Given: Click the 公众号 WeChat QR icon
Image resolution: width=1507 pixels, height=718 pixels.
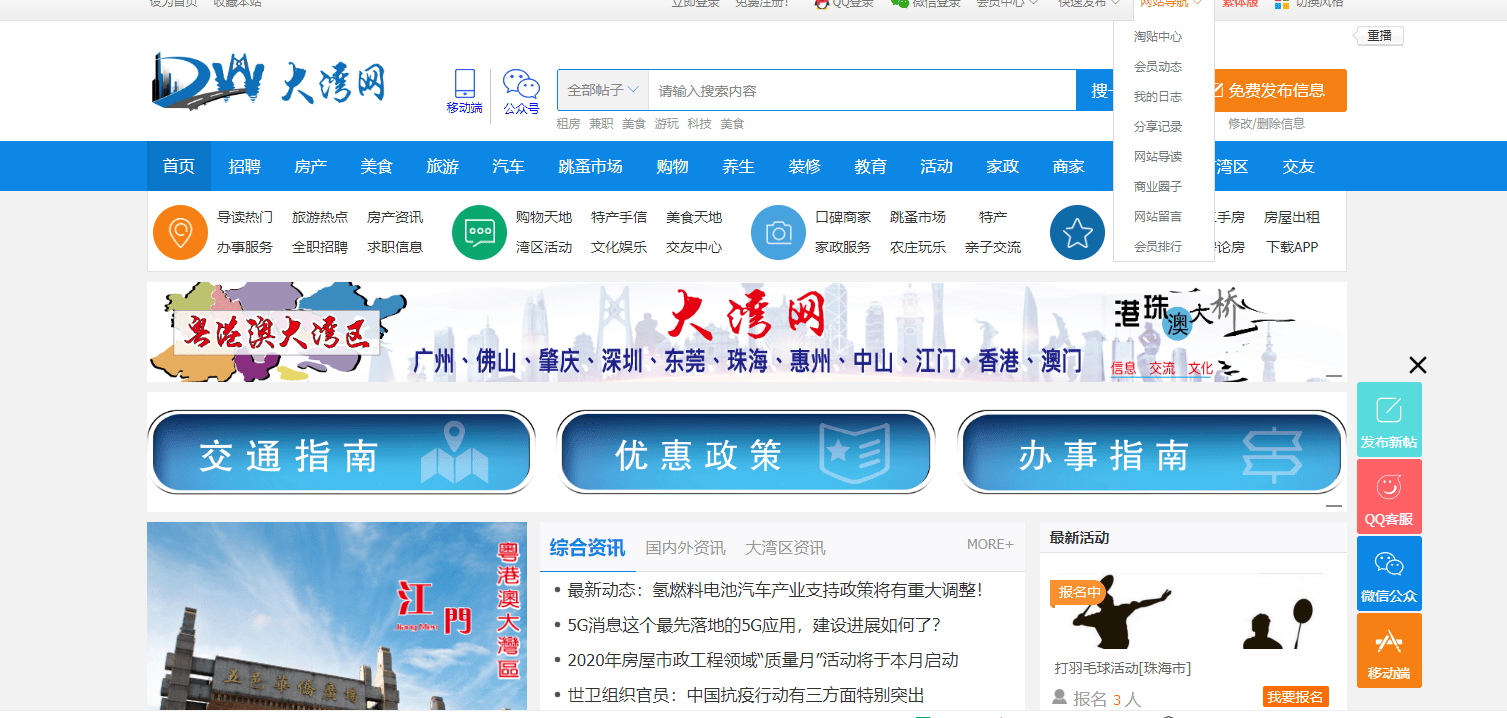Looking at the screenshot, I should 520,85.
